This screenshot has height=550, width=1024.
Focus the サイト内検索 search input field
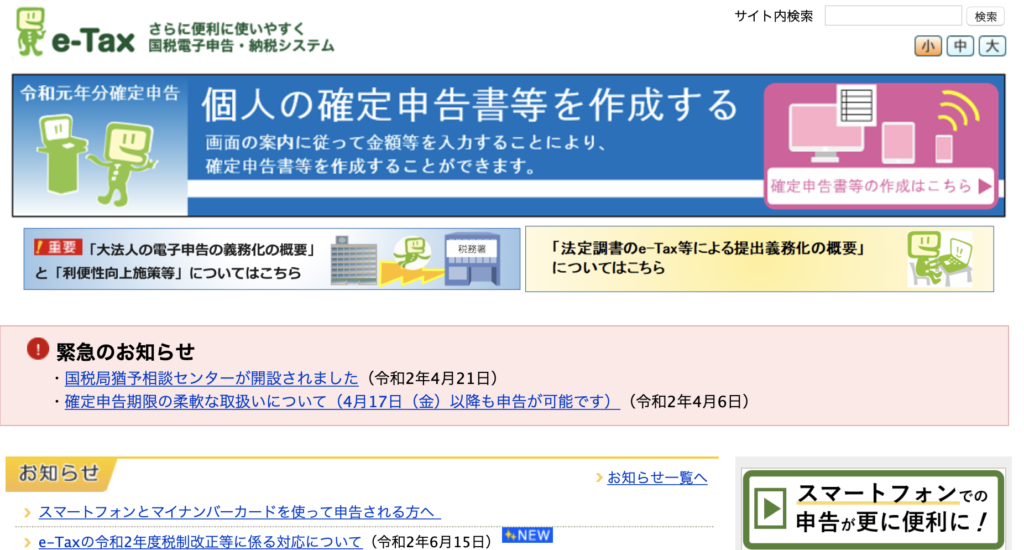(x=893, y=16)
